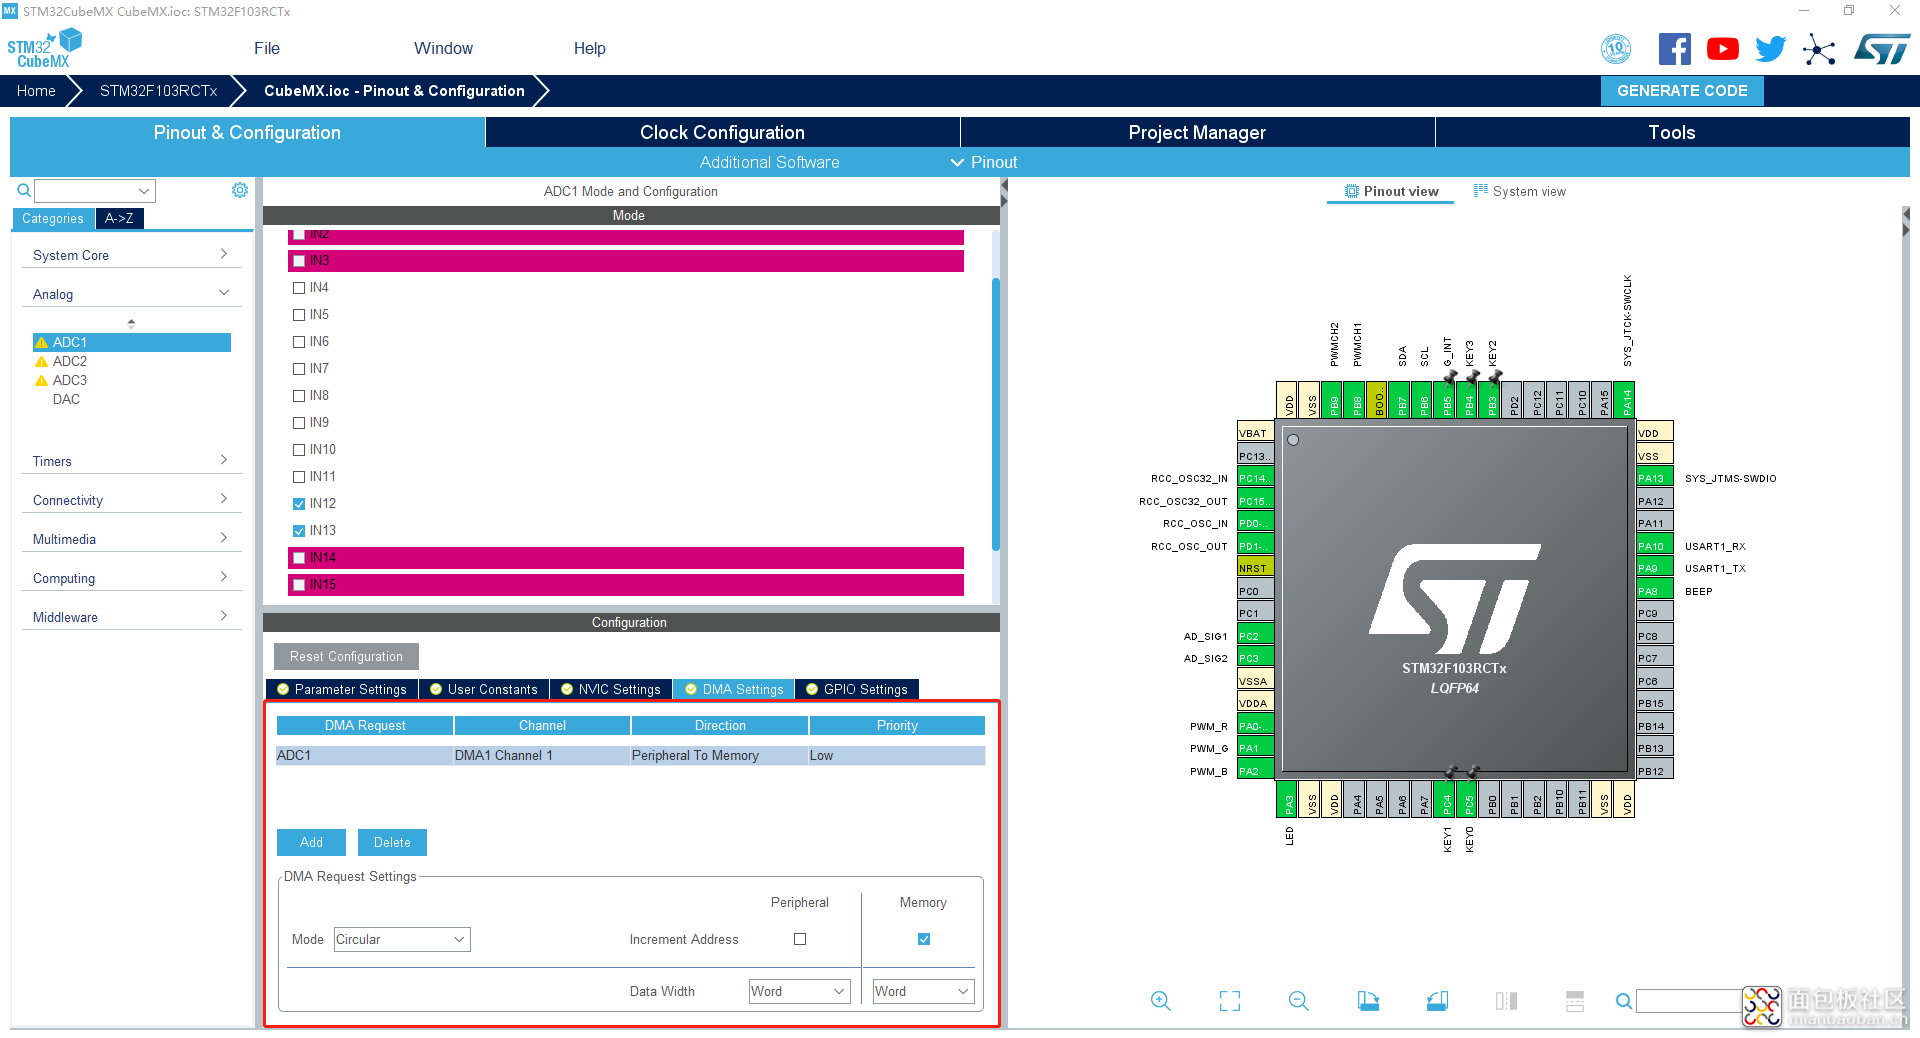Enable the IN11 channel checkbox
The height and width of the screenshot is (1038, 1920).
click(299, 477)
